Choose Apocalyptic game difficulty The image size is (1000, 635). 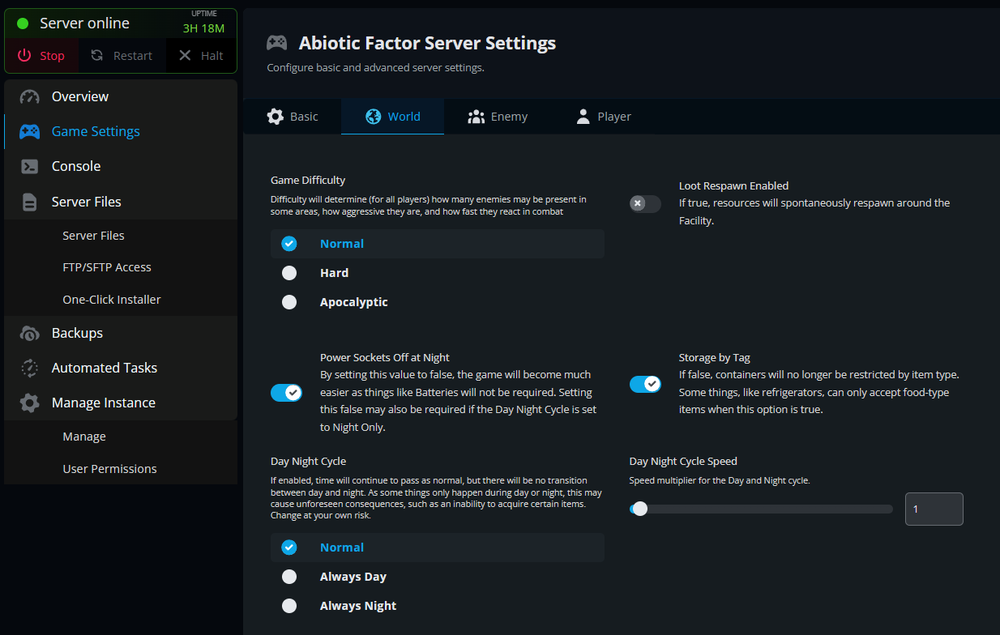(438, 302)
